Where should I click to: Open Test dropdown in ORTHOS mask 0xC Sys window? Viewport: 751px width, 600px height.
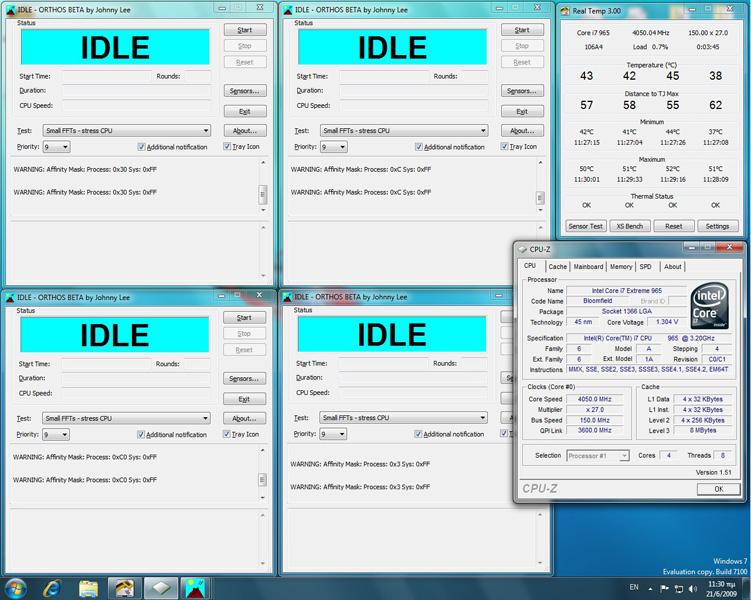coord(404,130)
